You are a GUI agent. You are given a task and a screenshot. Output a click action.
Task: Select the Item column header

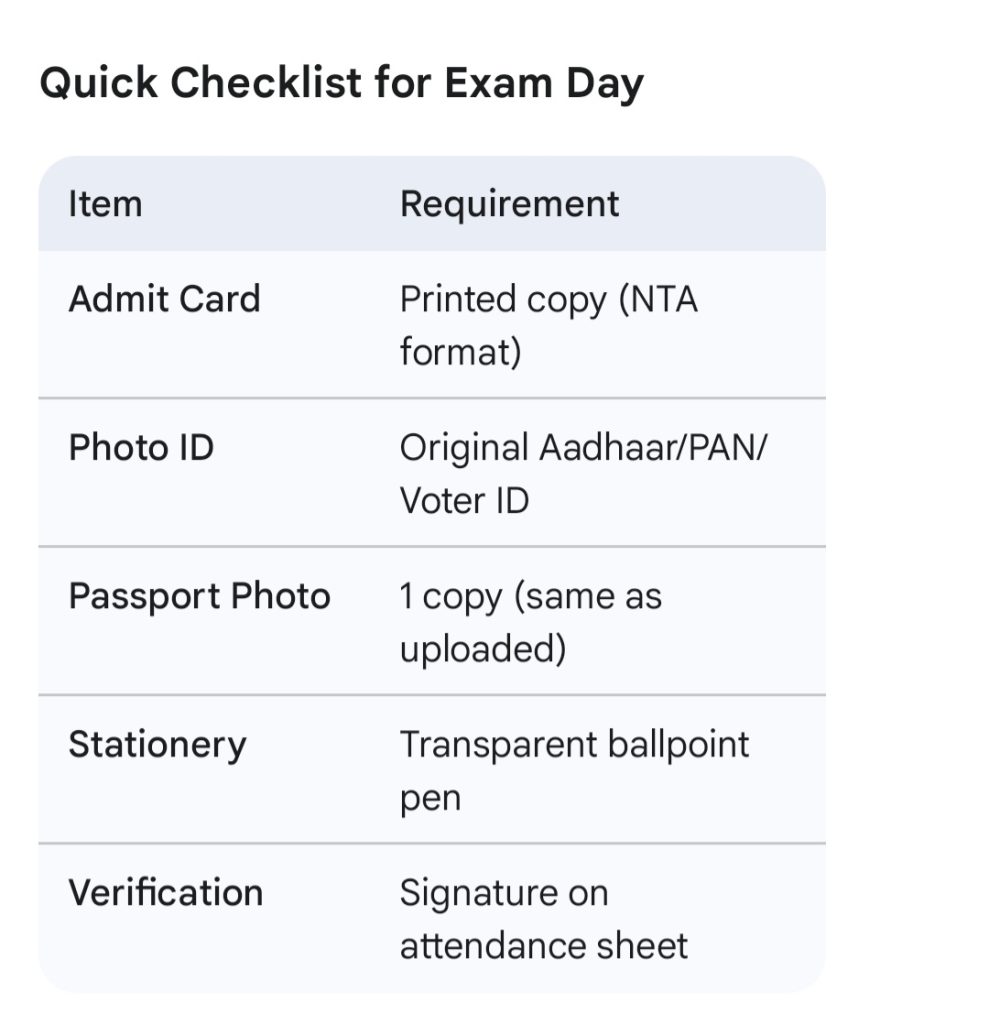[105, 204]
